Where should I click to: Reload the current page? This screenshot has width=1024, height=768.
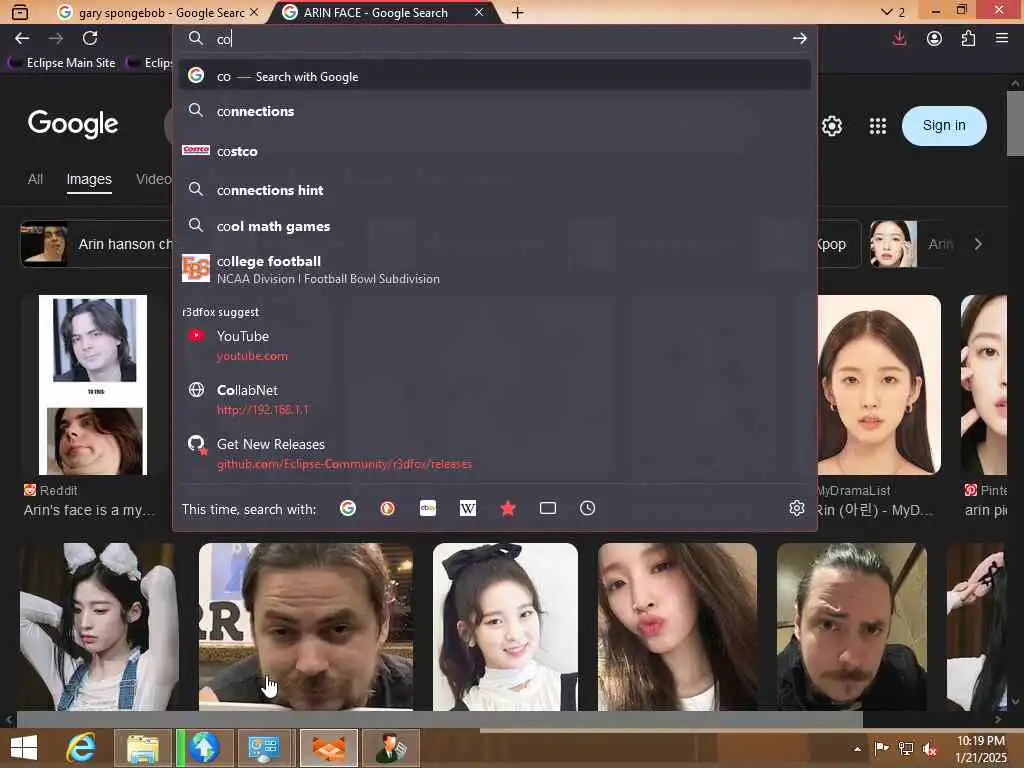pos(90,39)
